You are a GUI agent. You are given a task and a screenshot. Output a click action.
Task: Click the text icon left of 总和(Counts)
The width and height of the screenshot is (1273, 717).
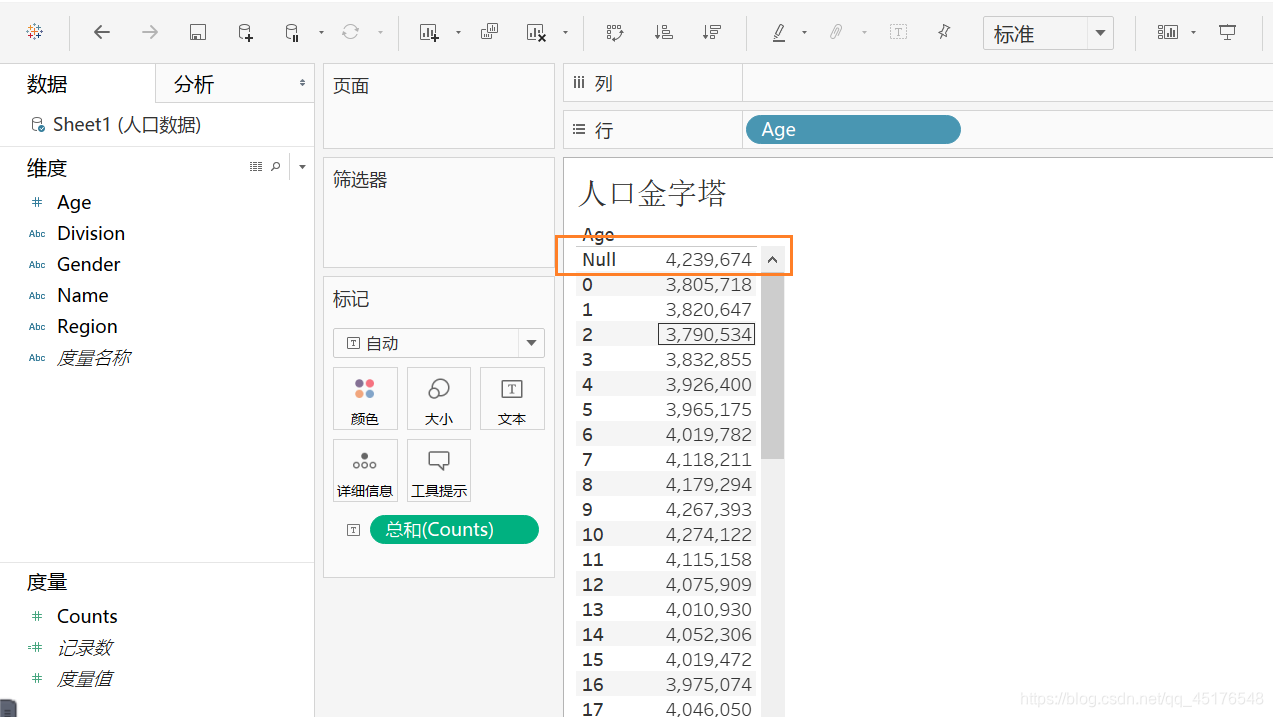click(353, 530)
